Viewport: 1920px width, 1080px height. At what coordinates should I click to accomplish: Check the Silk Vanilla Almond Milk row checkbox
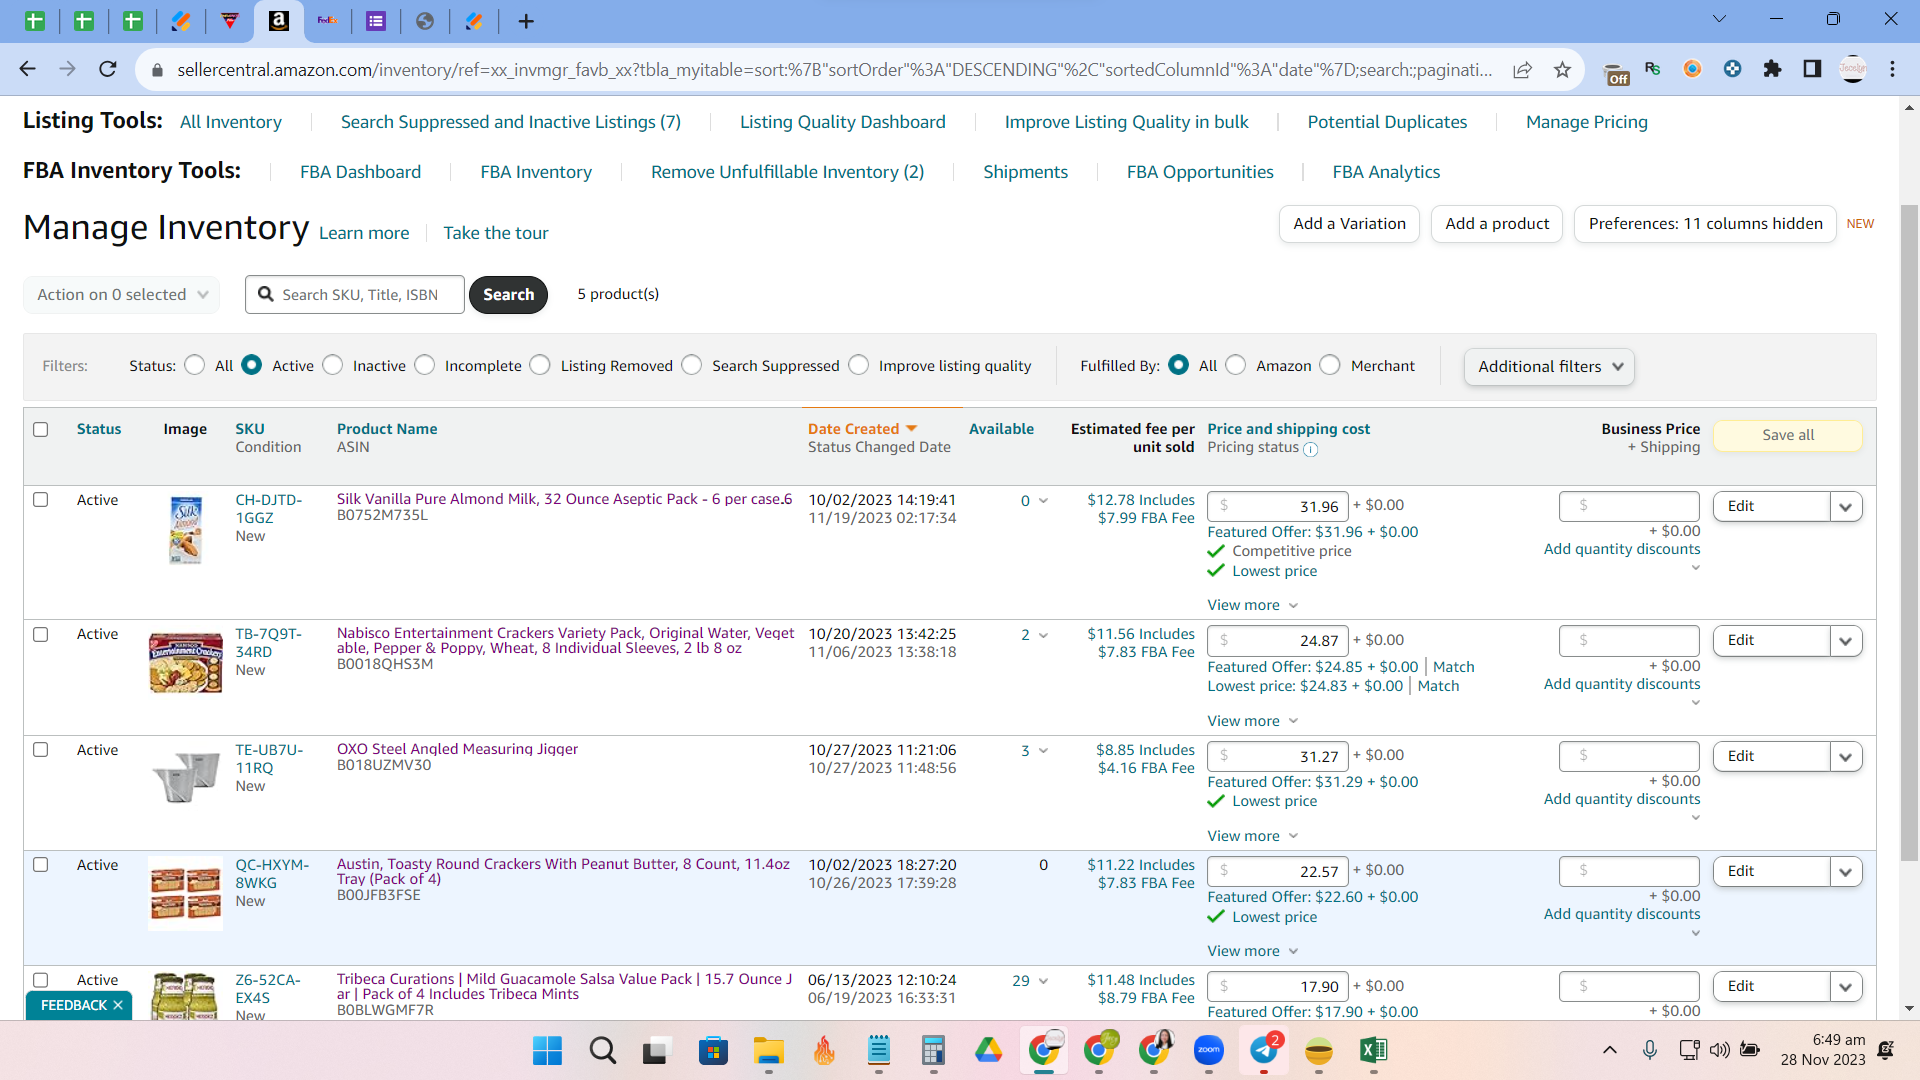[x=41, y=500]
